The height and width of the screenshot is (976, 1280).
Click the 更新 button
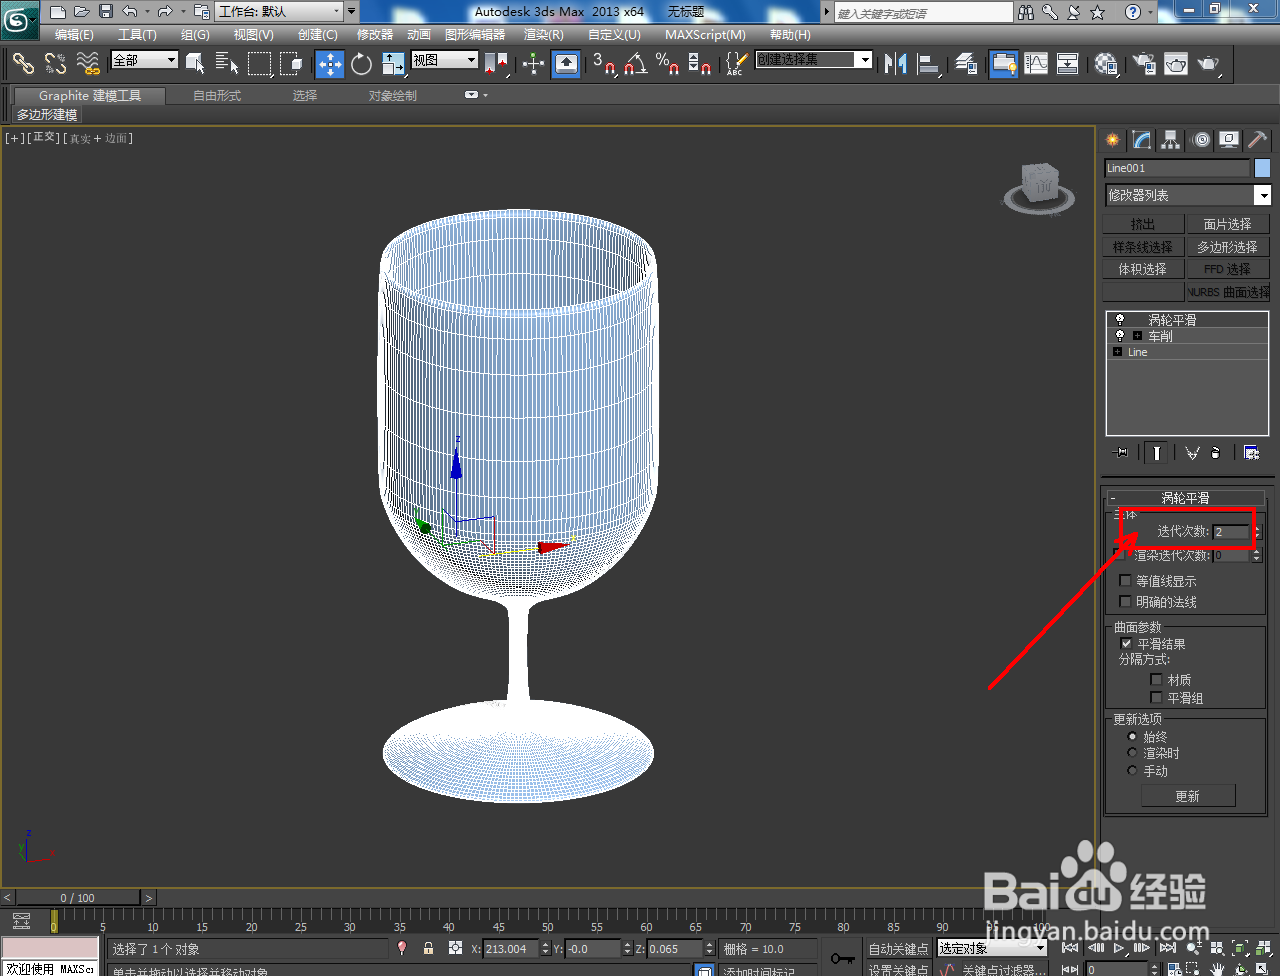pyautogui.click(x=1188, y=796)
